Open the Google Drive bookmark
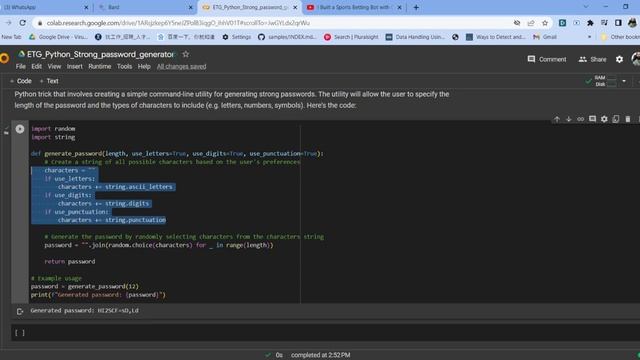Viewport: 640px width, 360px height. [x=58, y=37]
